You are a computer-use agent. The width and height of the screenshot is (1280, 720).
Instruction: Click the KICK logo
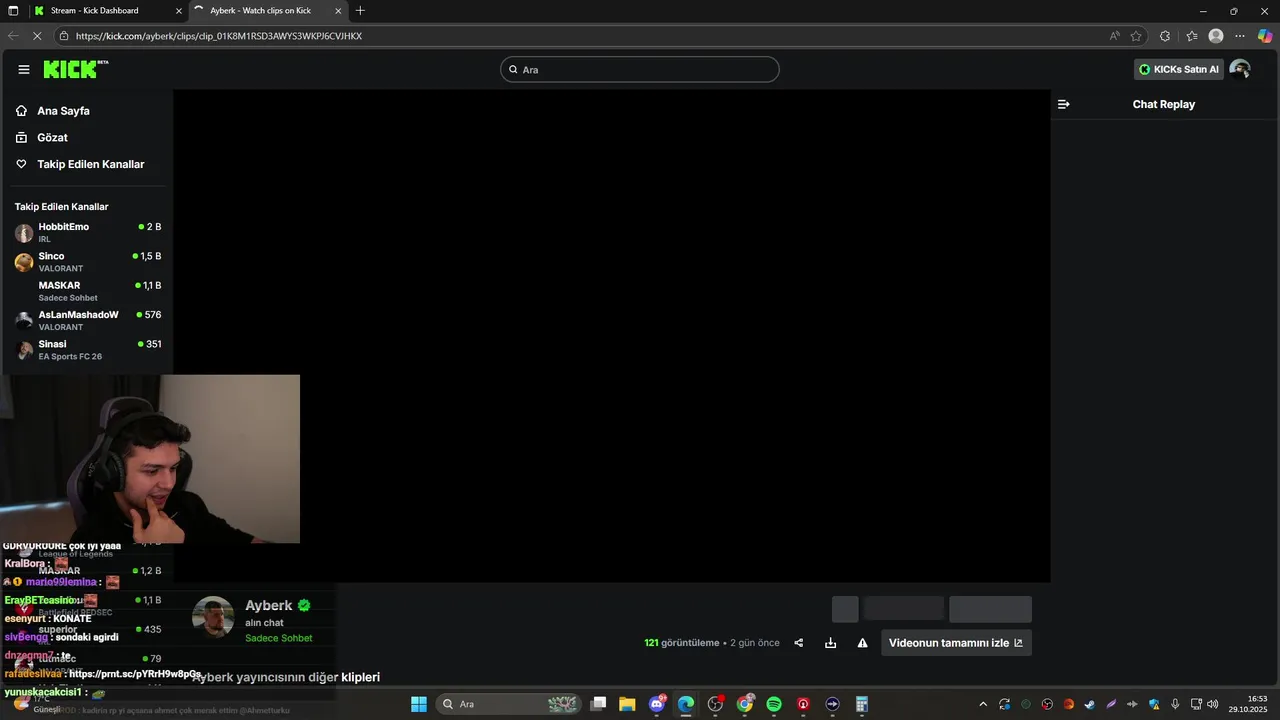[75, 69]
